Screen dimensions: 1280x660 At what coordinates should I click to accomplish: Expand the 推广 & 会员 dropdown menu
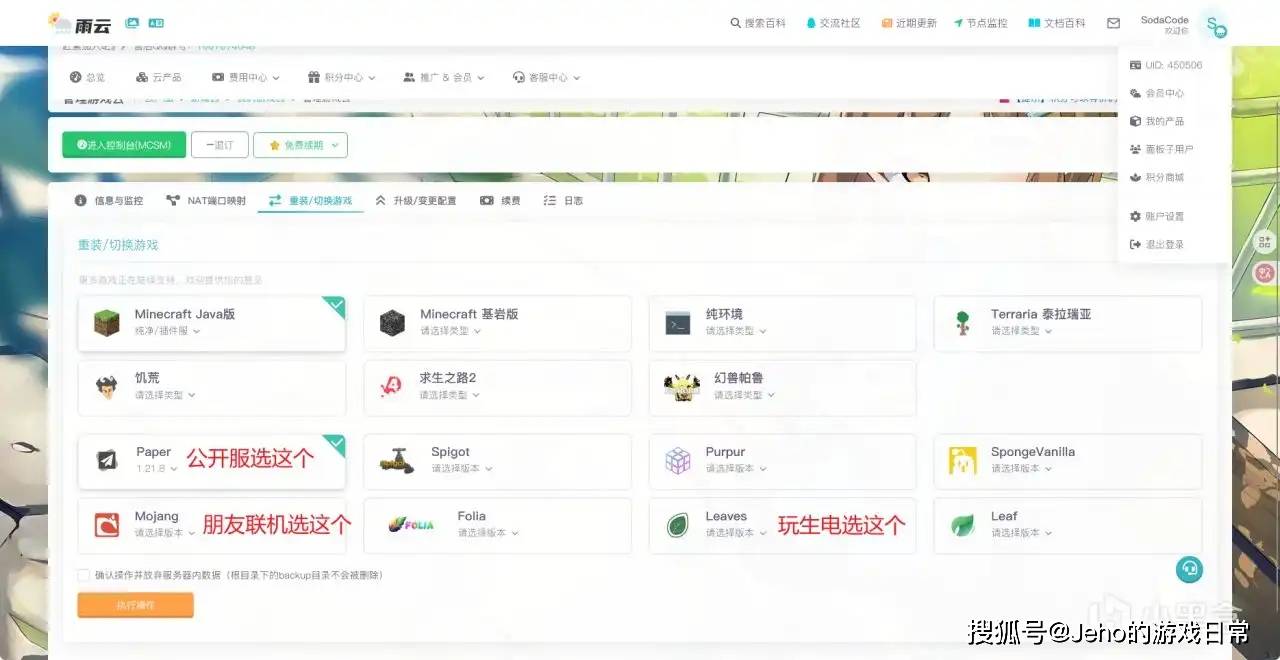[444, 77]
